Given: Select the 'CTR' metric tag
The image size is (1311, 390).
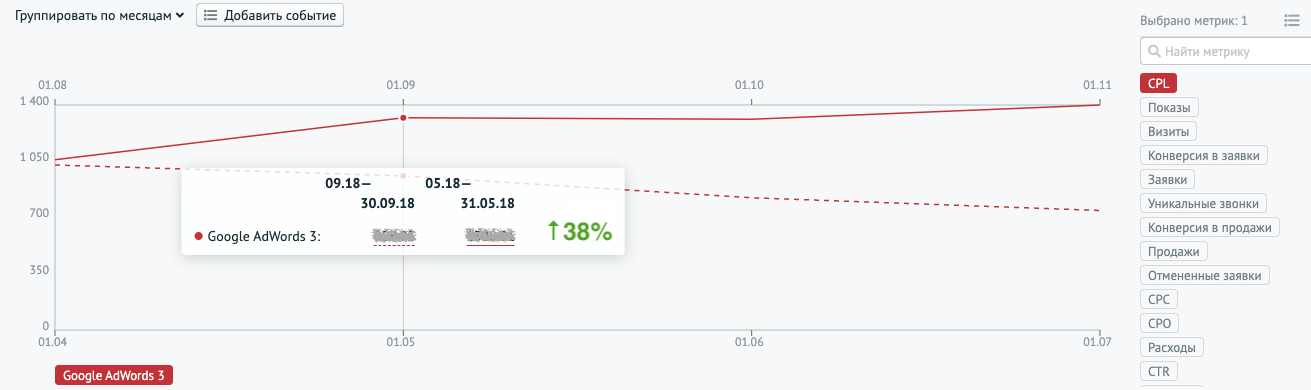Looking at the screenshot, I should coord(1158,371).
